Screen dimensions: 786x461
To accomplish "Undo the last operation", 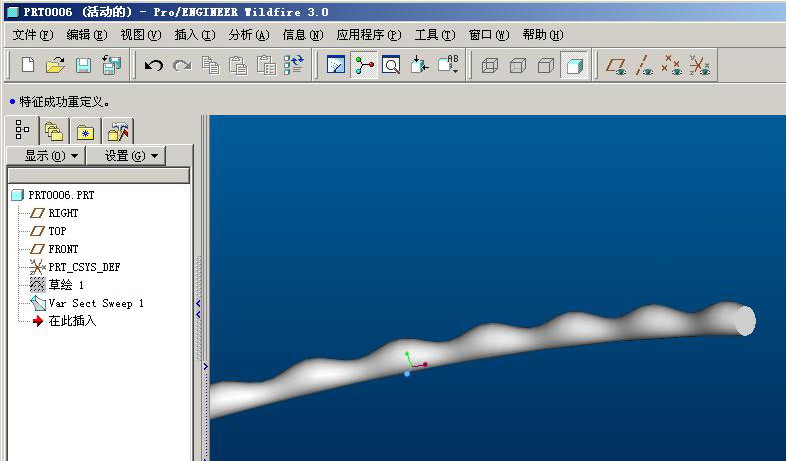I will coord(153,66).
